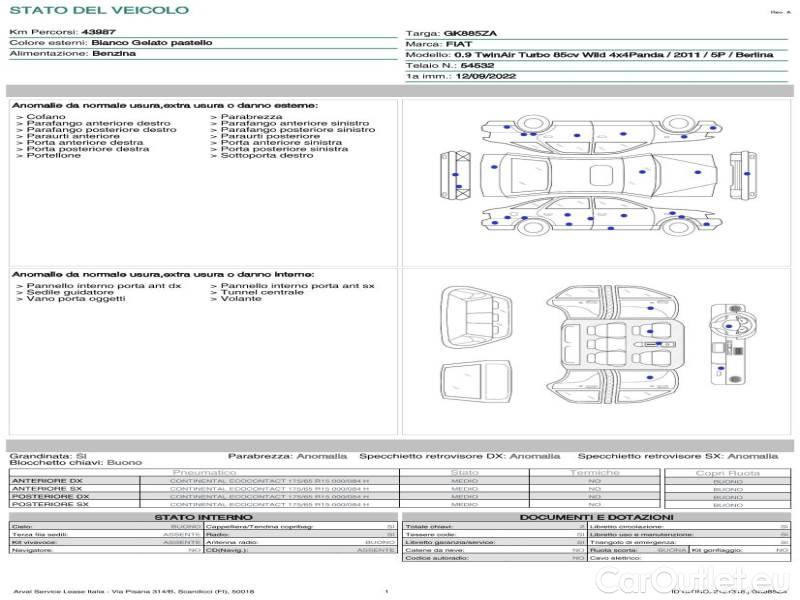800x600 pixels.
Task: Click the steering wheel damage marker
Action: point(727,323)
